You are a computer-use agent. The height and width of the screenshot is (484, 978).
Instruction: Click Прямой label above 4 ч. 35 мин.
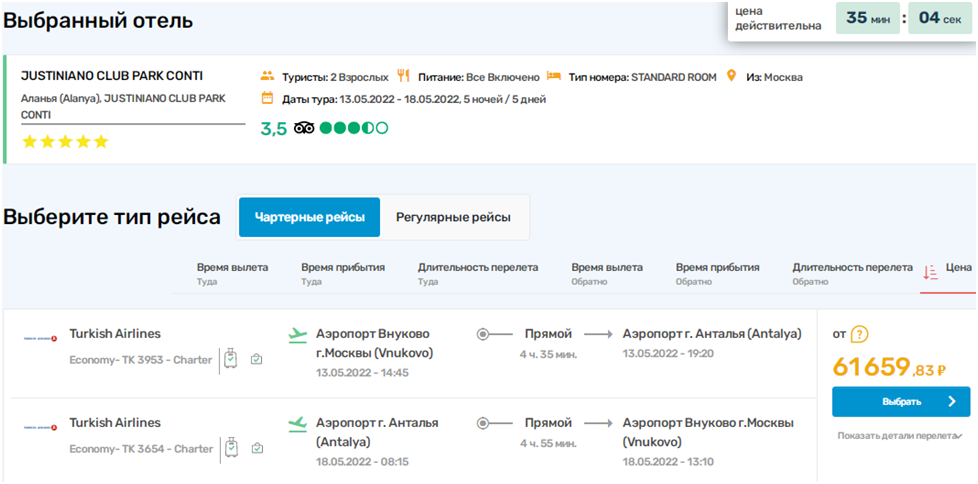coord(548,334)
